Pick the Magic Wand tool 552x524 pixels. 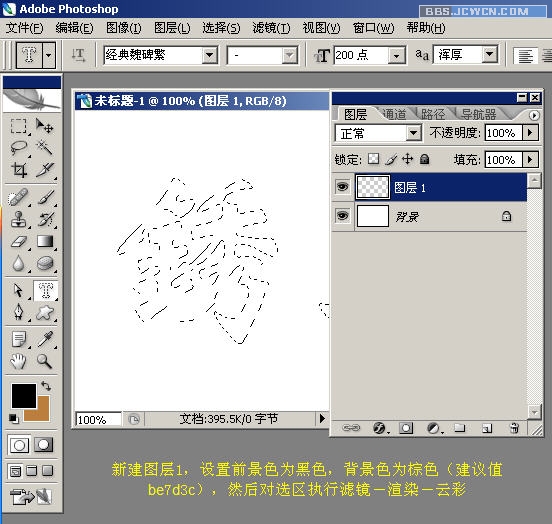pos(45,148)
